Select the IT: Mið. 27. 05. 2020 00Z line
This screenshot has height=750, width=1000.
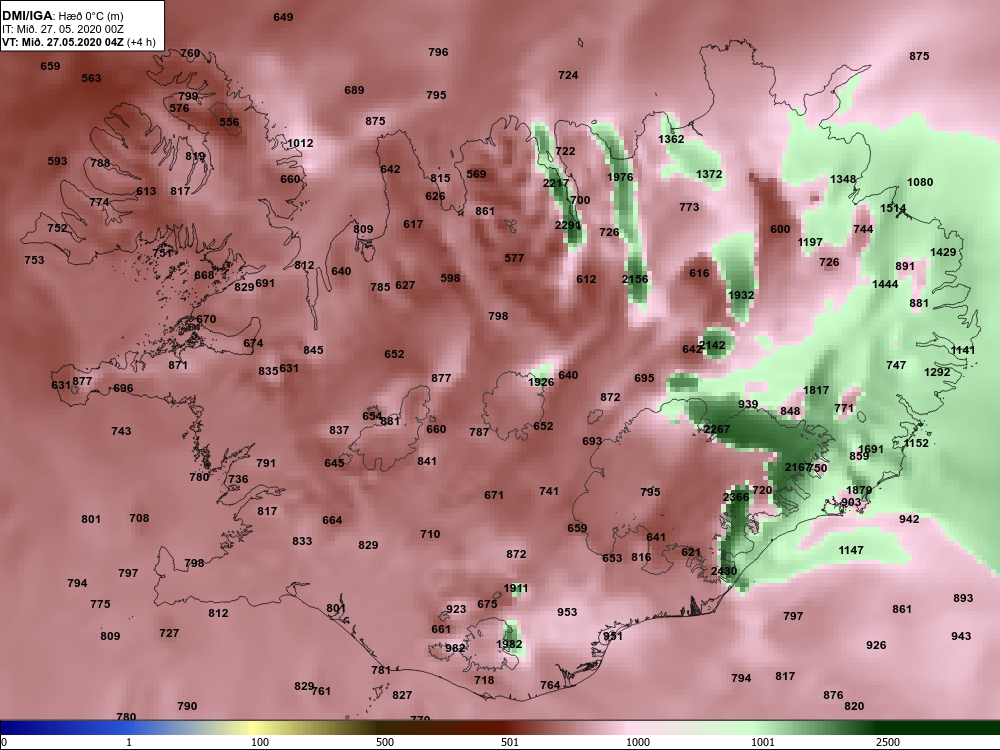[62, 29]
